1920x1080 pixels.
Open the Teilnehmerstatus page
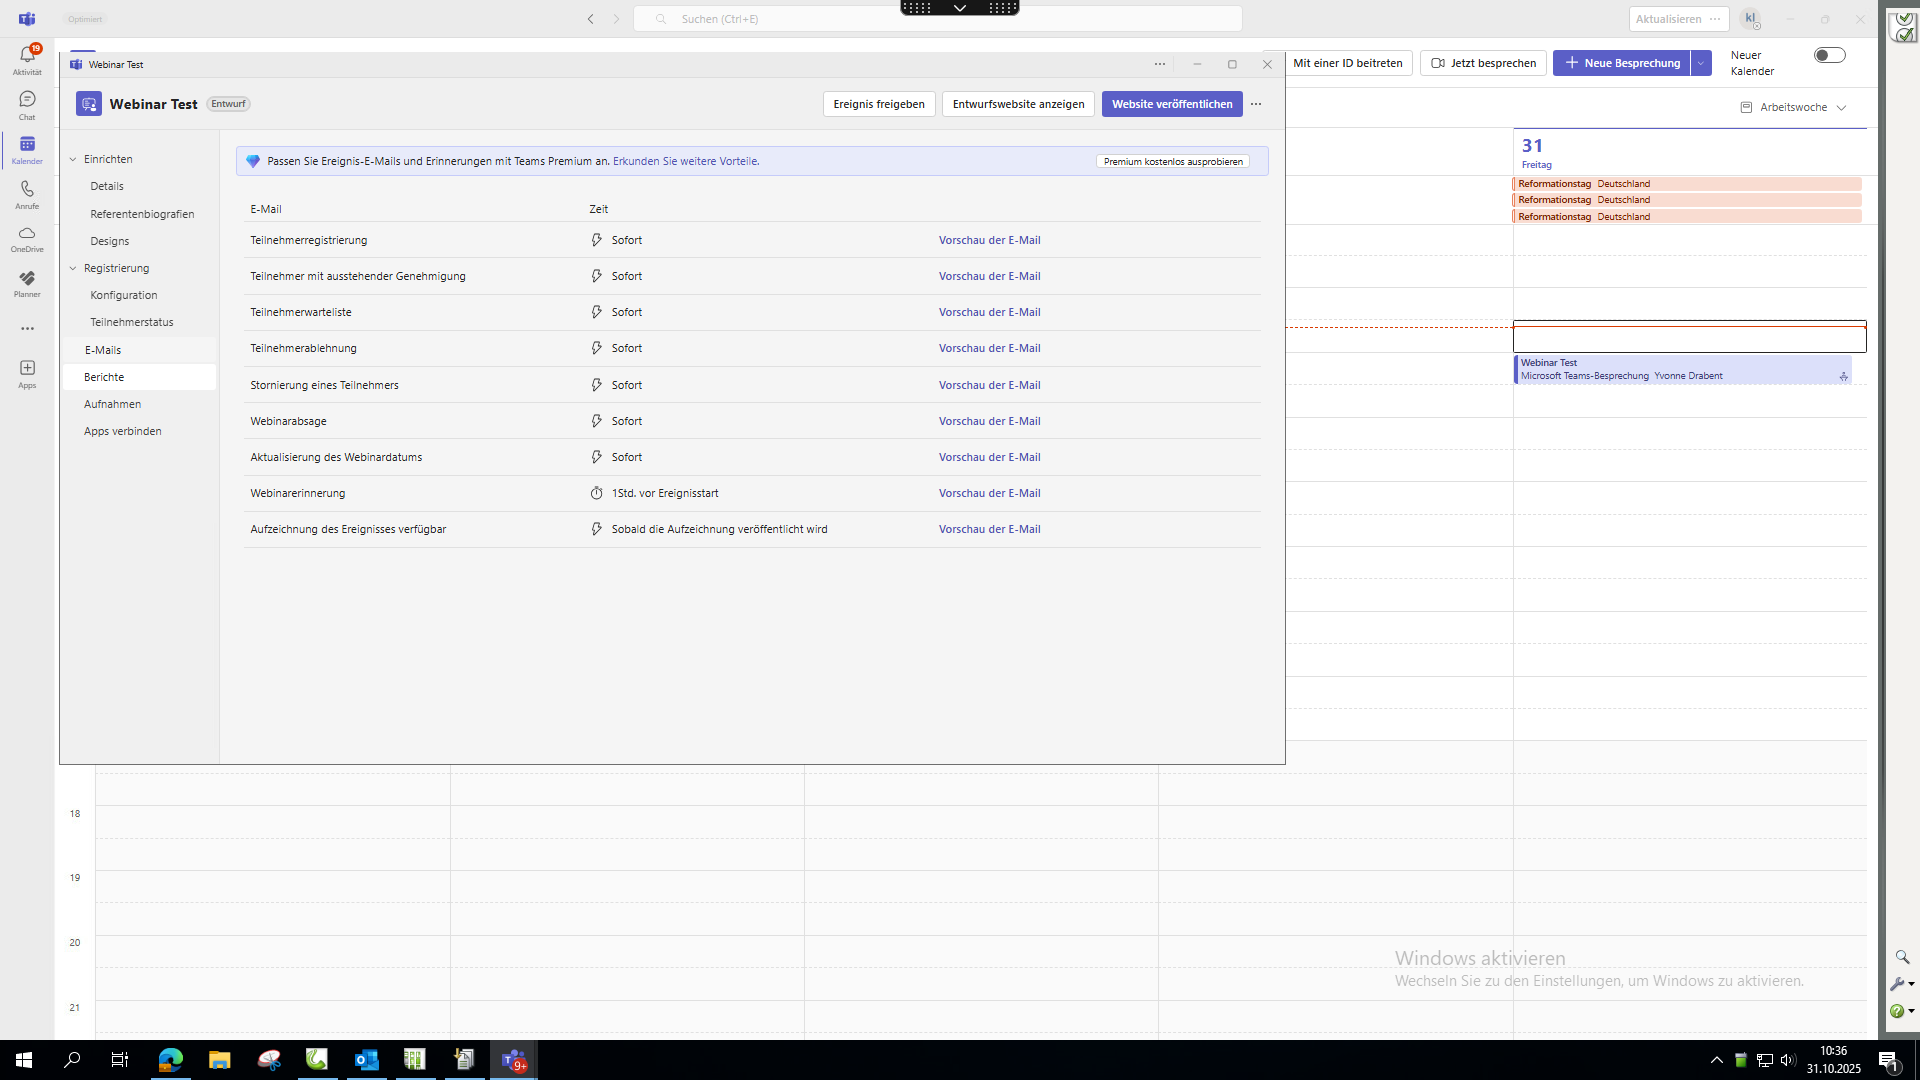coord(131,322)
